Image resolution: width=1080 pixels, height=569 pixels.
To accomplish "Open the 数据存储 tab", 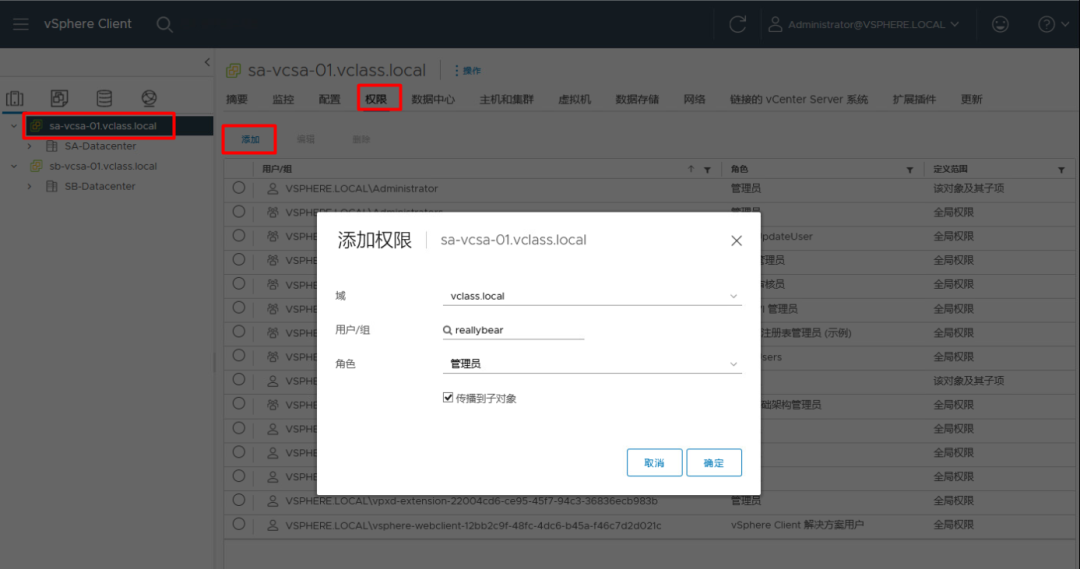I will click(x=637, y=99).
